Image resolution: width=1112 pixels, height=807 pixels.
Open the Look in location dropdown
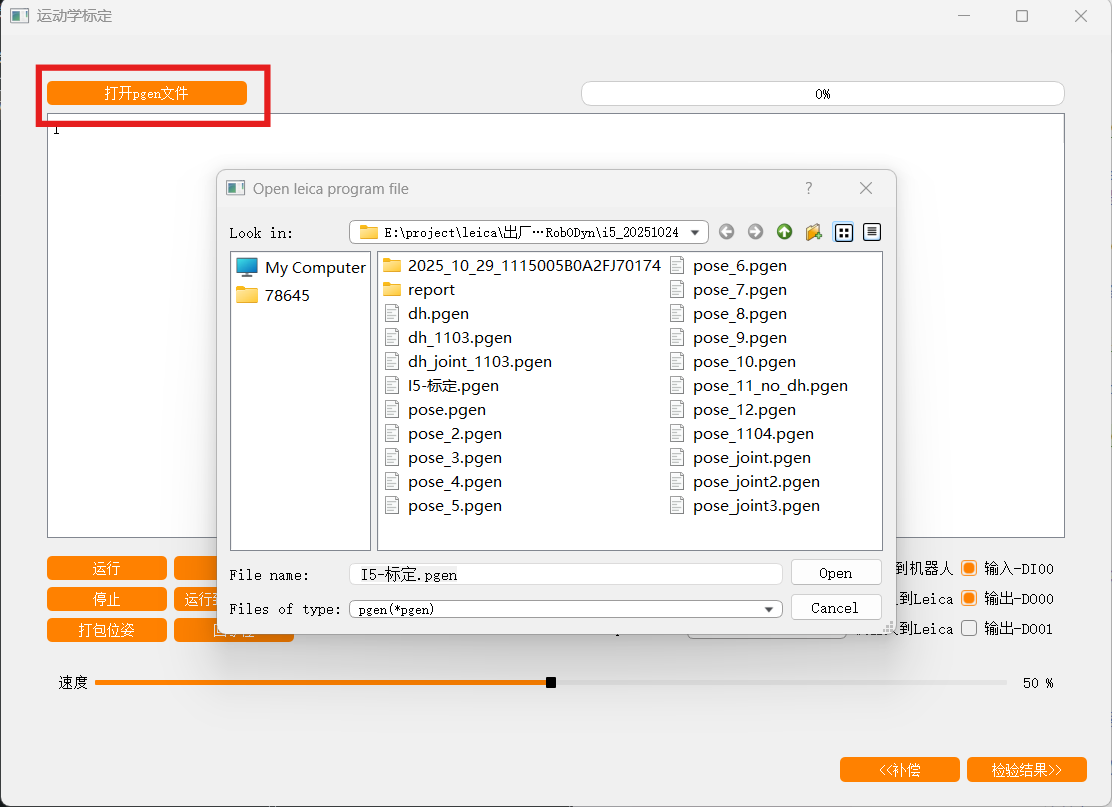coord(694,231)
